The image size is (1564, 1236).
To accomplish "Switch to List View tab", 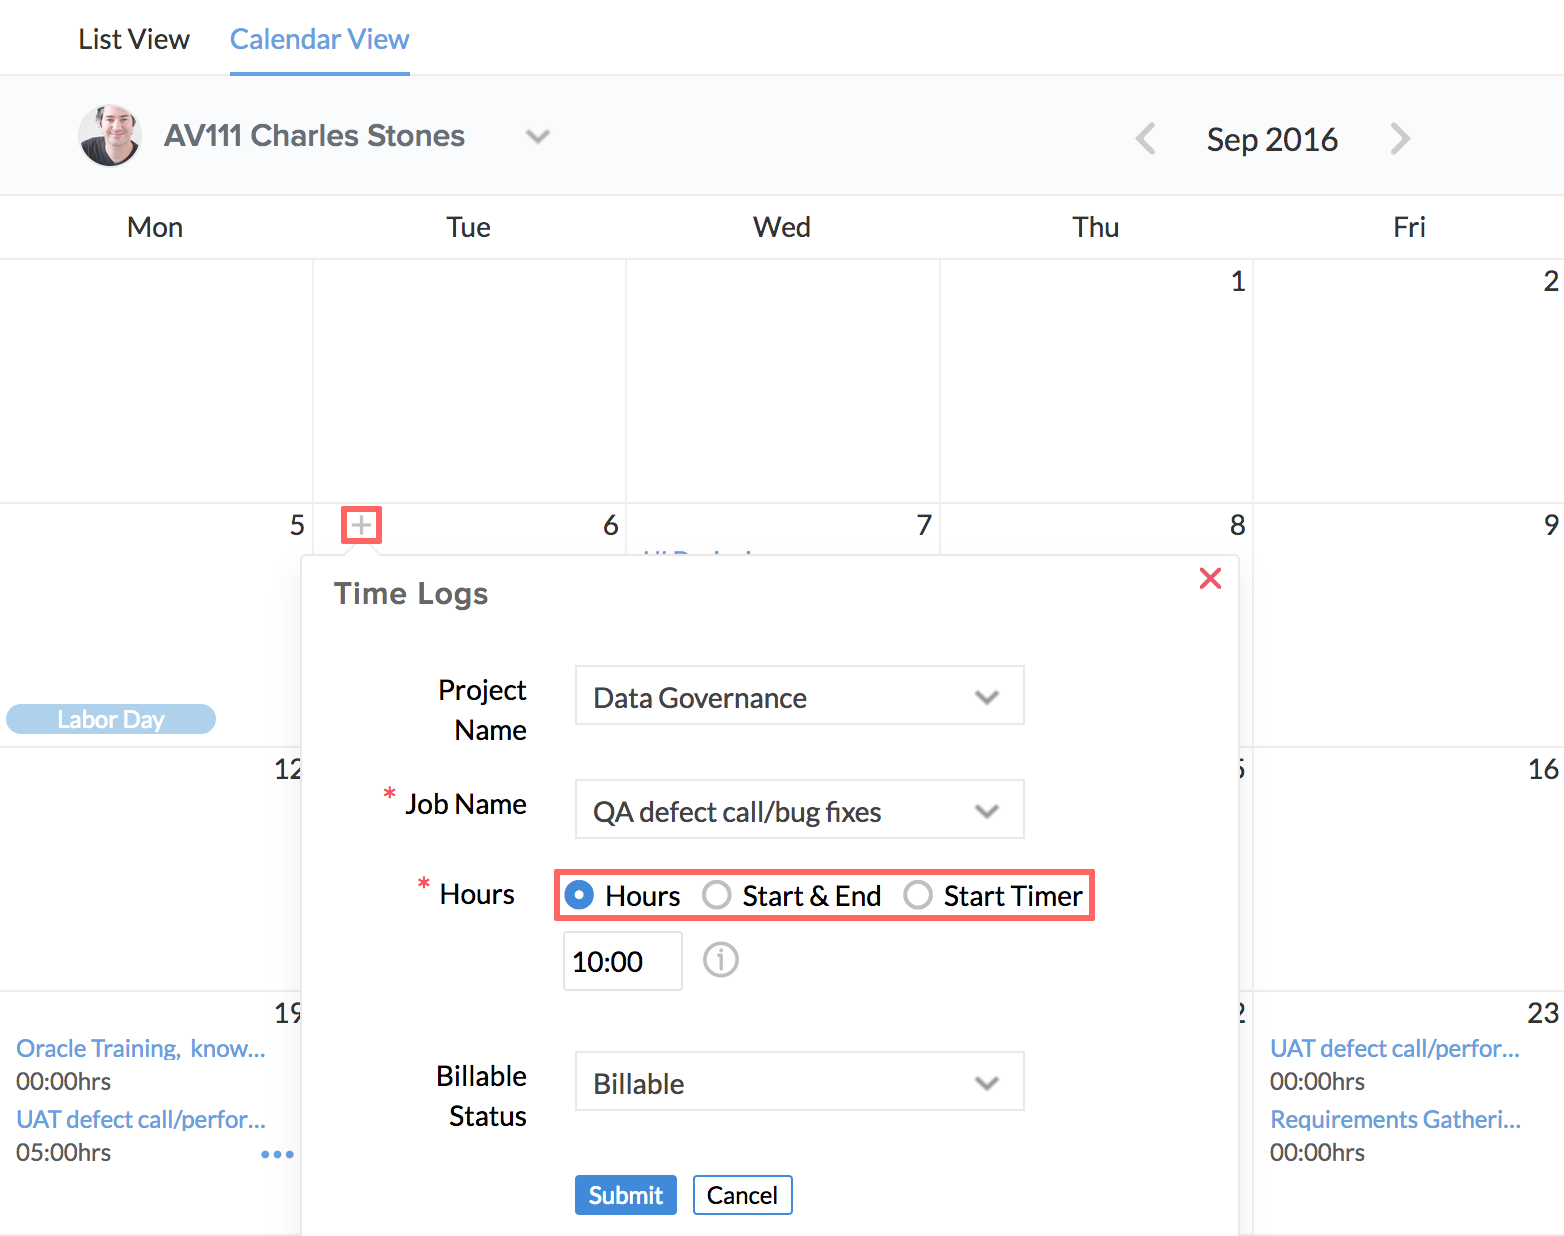I will 134,39.
